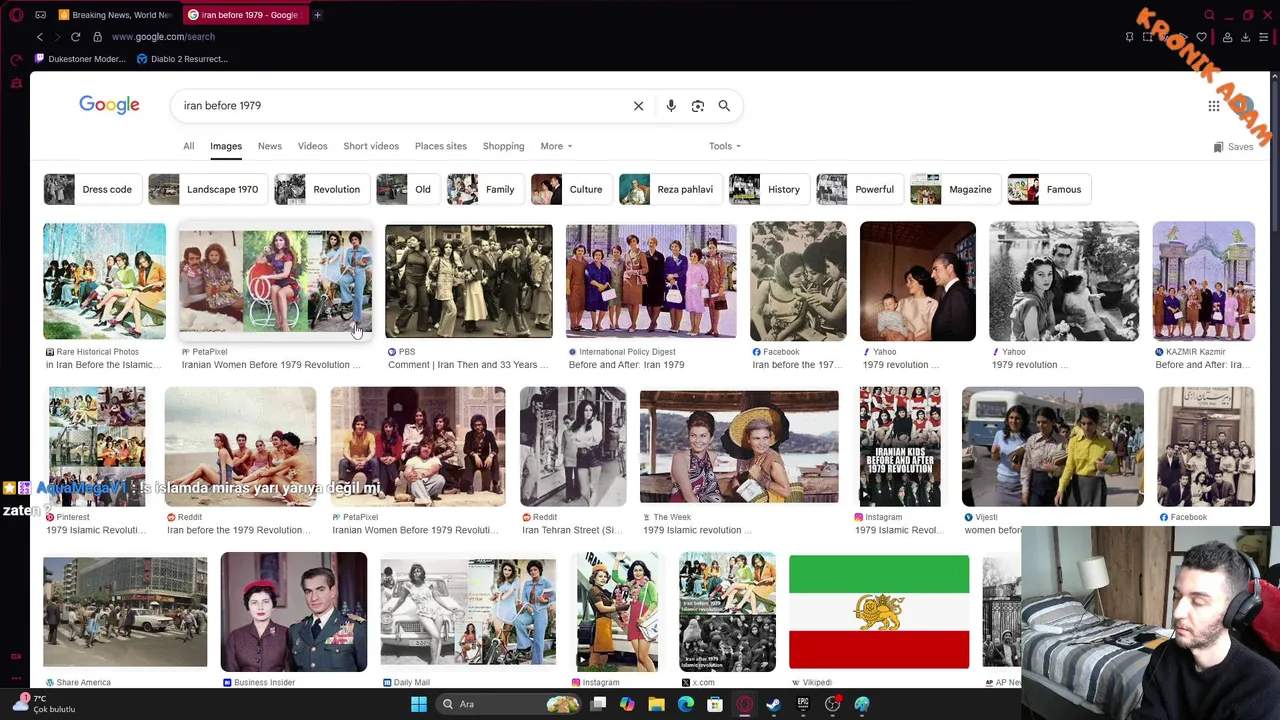This screenshot has height=720, width=1280.
Task: Switch to Videos results tab
Action: point(312,146)
